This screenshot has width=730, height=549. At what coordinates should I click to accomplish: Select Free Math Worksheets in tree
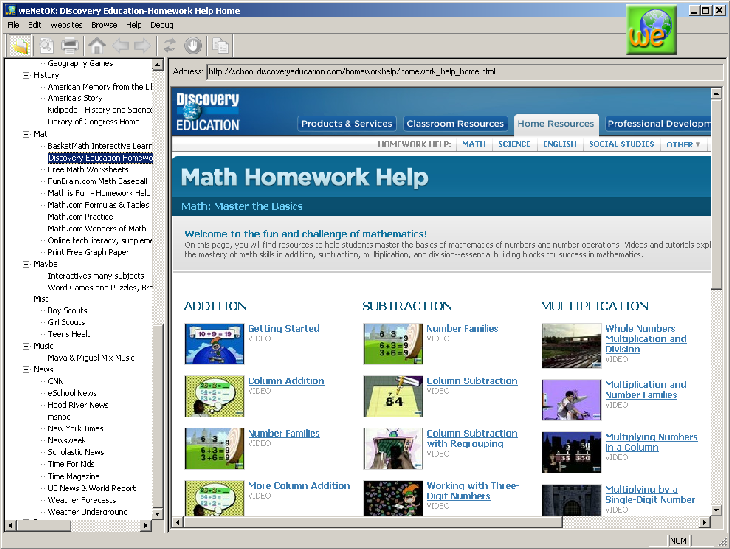pos(88,169)
